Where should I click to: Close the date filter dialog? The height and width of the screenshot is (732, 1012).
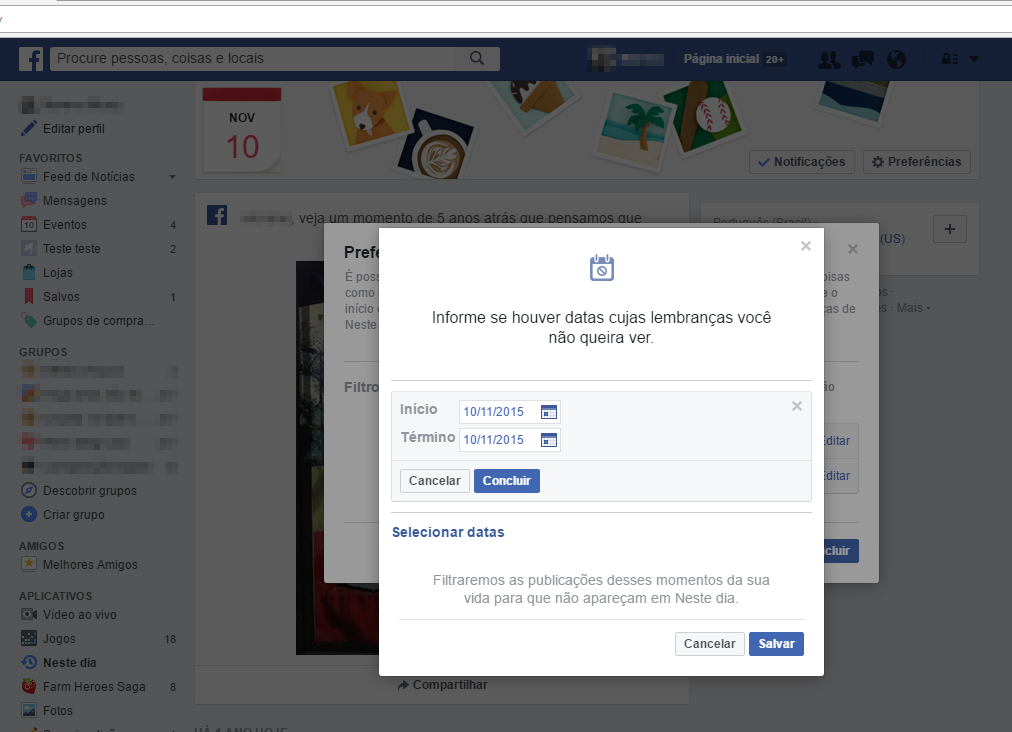[806, 246]
